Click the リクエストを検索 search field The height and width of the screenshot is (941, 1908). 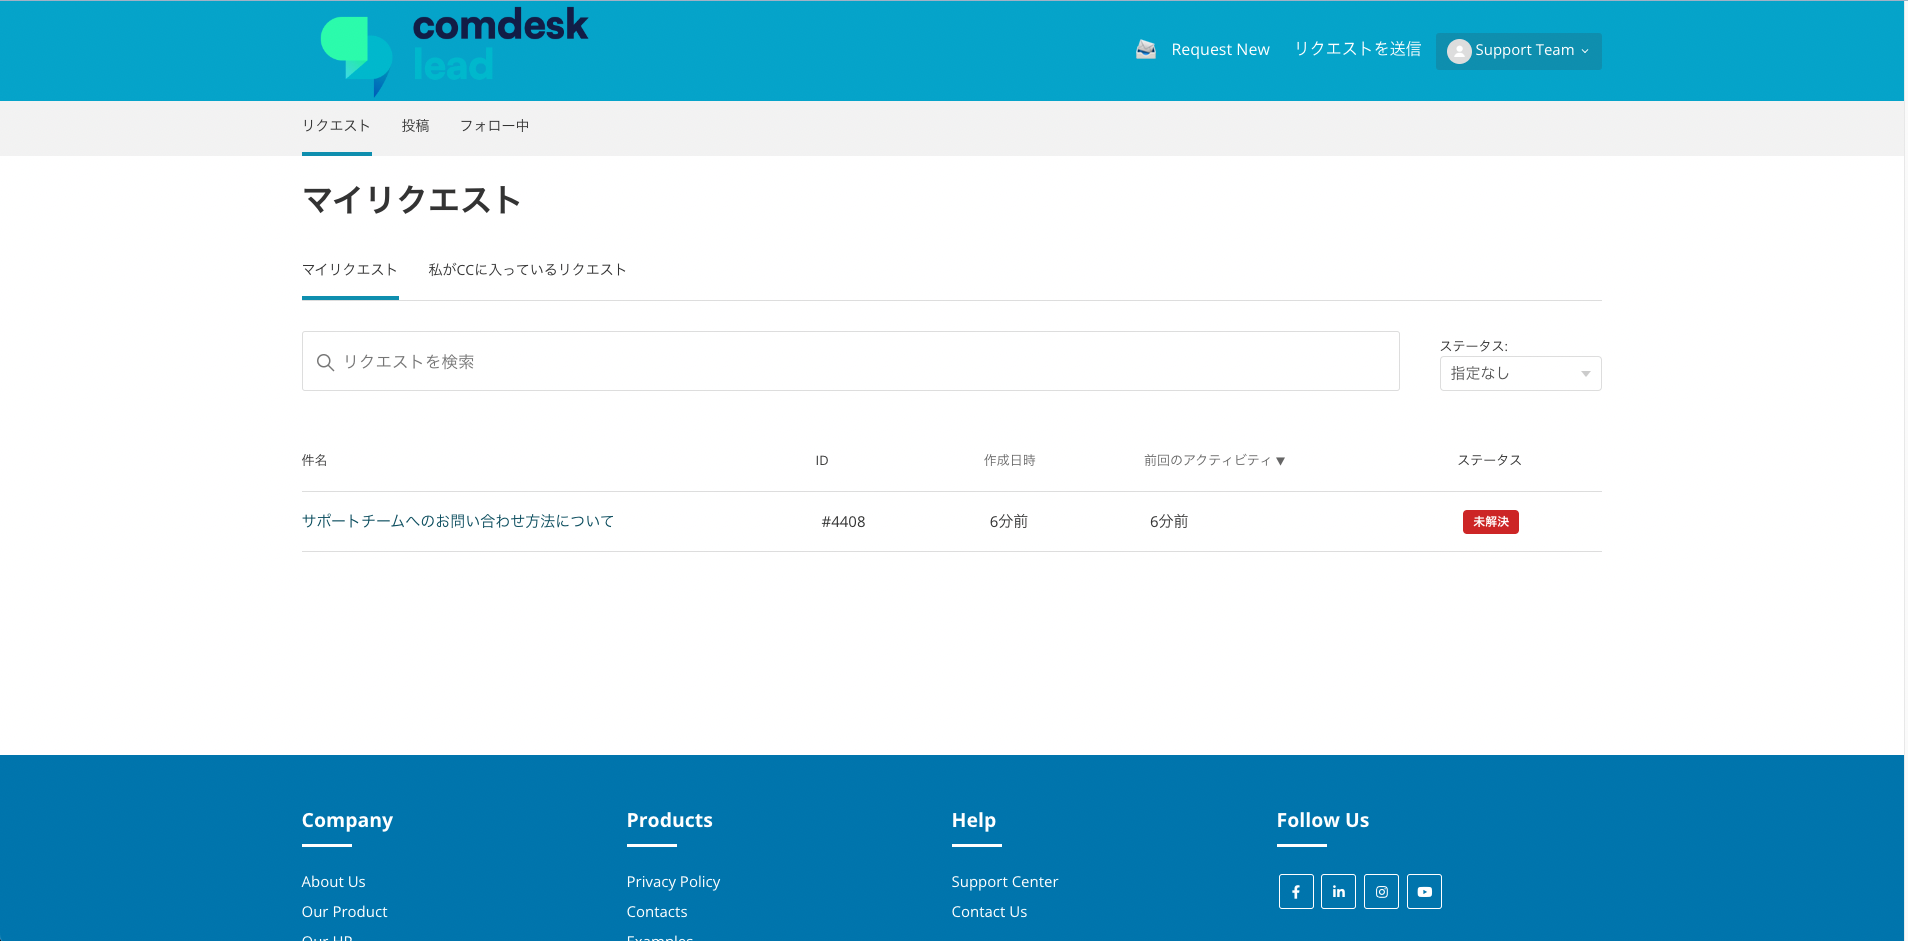[849, 361]
